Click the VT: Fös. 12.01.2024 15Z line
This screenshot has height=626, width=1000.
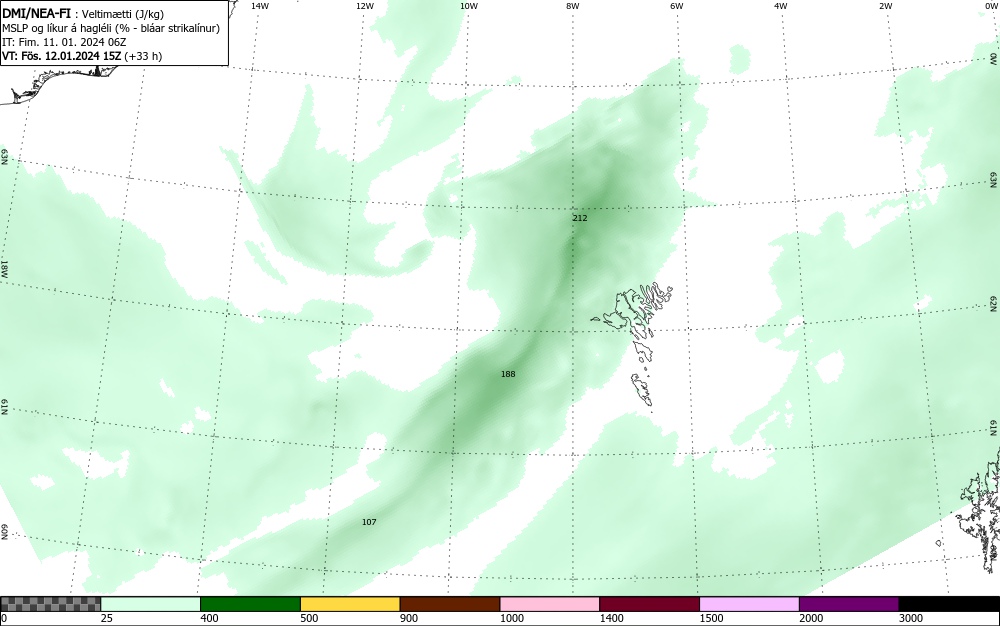(x=82, y=56)
